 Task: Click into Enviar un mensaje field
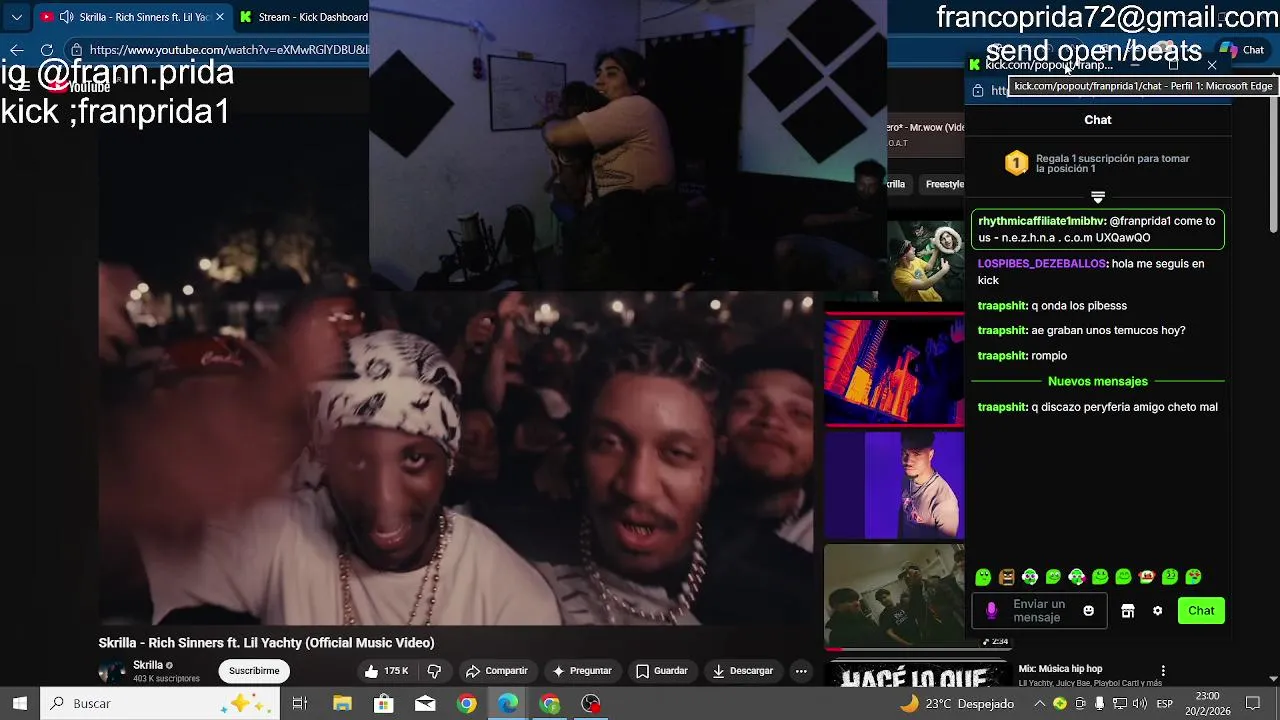point(1039,611)
